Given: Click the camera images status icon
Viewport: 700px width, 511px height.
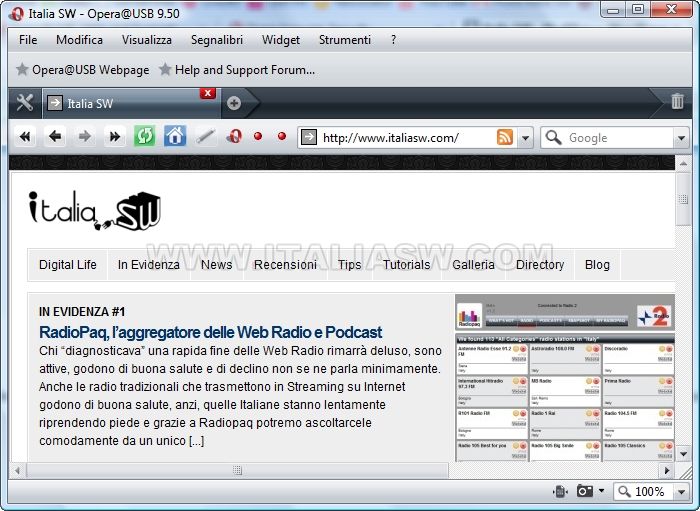Looking at the screenshot, I should (x=585, y=491).
